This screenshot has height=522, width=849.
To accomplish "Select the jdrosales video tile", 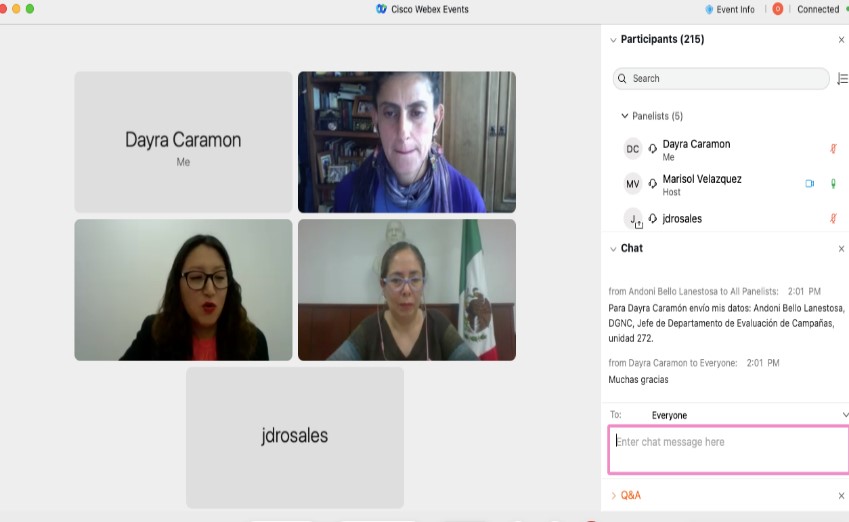I will coord(295,438).
